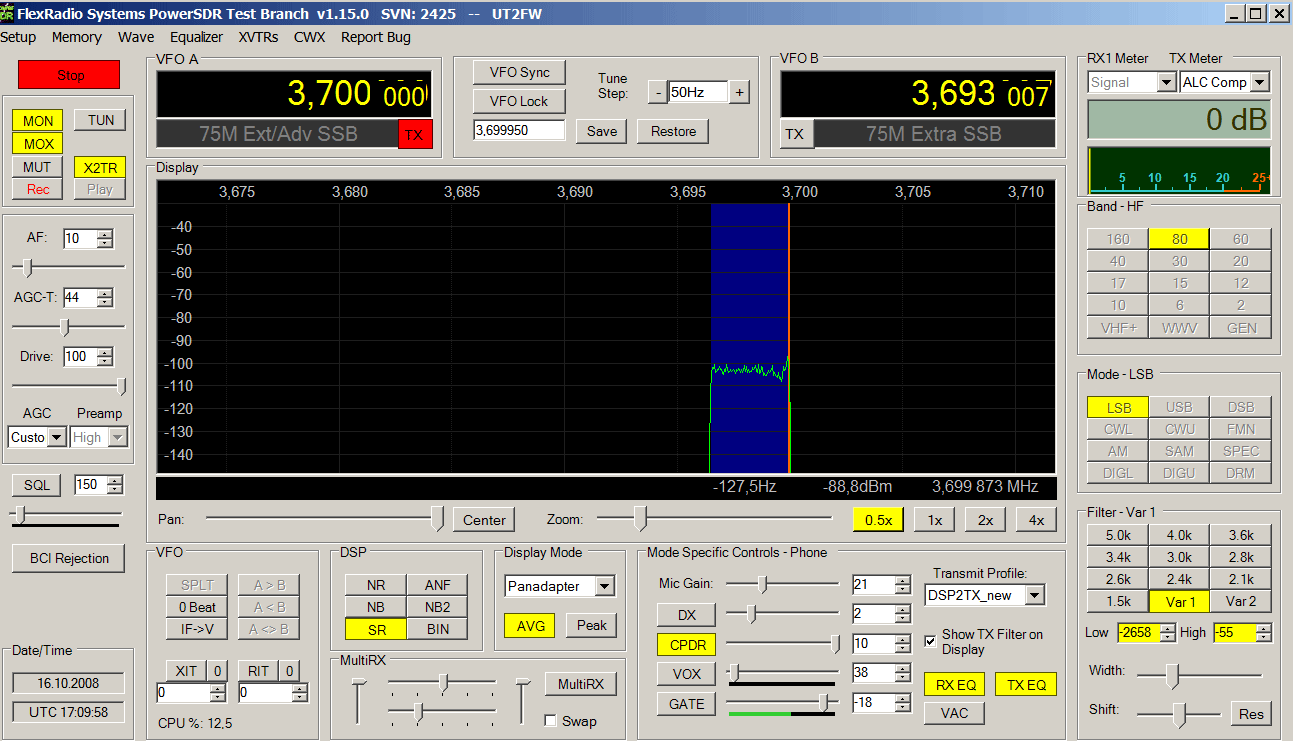The width and height of the screenshot is (1293, 741).
Task: Open the Display Mode Panadapter dropdown
Action: [x=605, y=586]
